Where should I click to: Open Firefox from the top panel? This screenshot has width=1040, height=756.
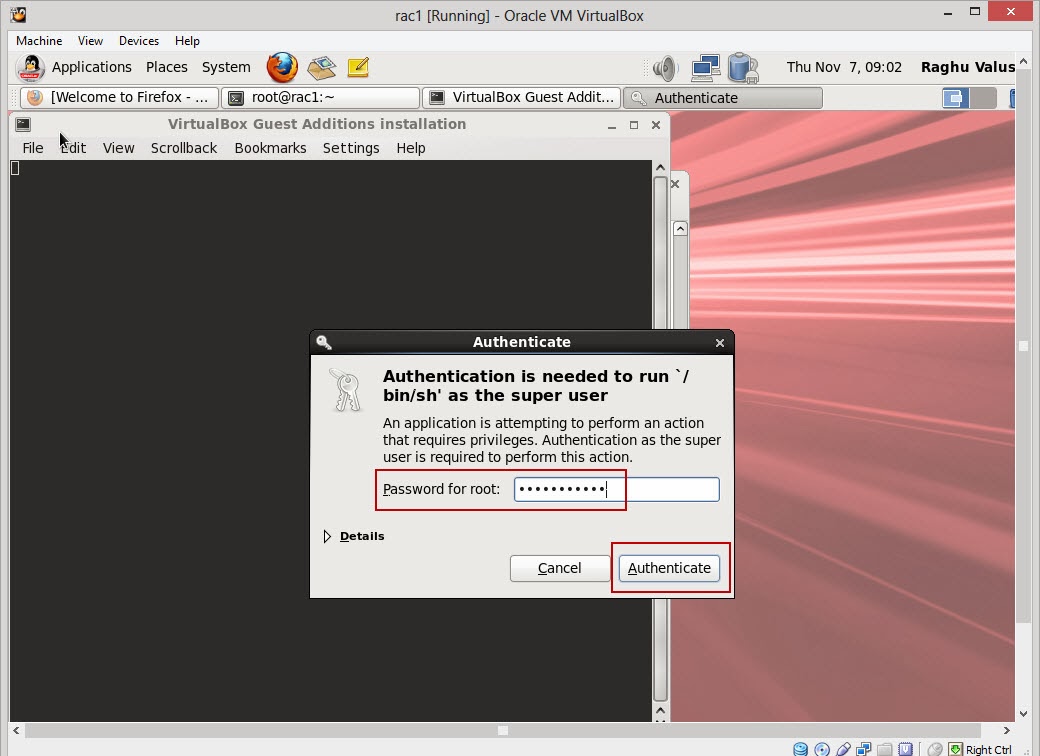[281, 68]
